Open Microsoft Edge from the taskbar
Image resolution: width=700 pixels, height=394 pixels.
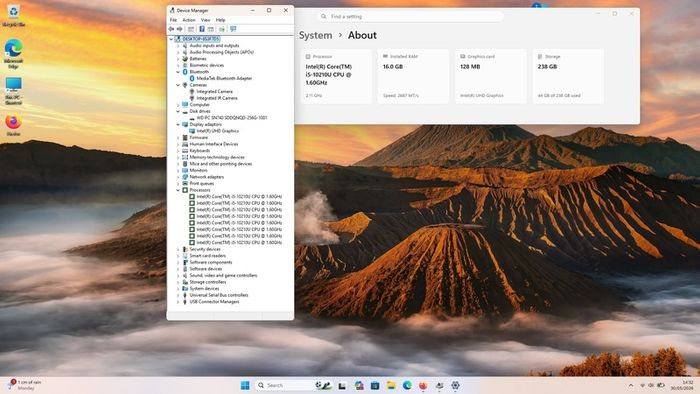pyautogui.click(x=407, y=385)
